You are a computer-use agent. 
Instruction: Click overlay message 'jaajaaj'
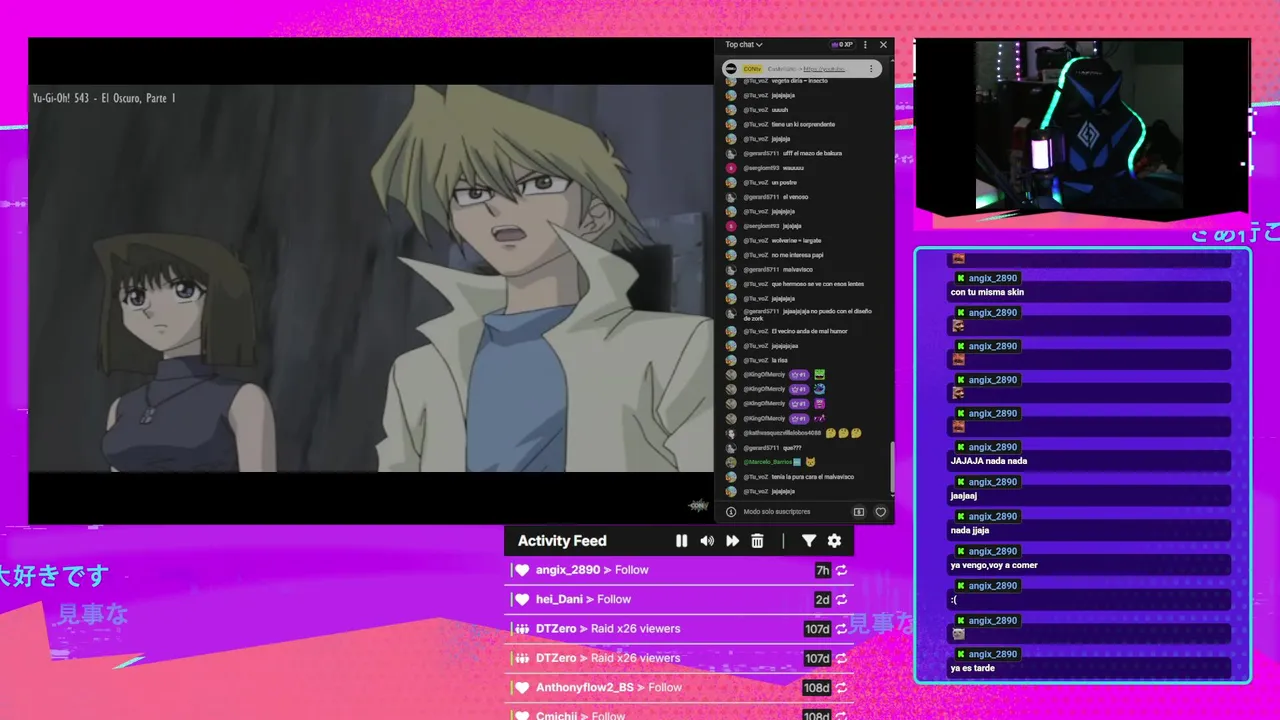[963, 496]
